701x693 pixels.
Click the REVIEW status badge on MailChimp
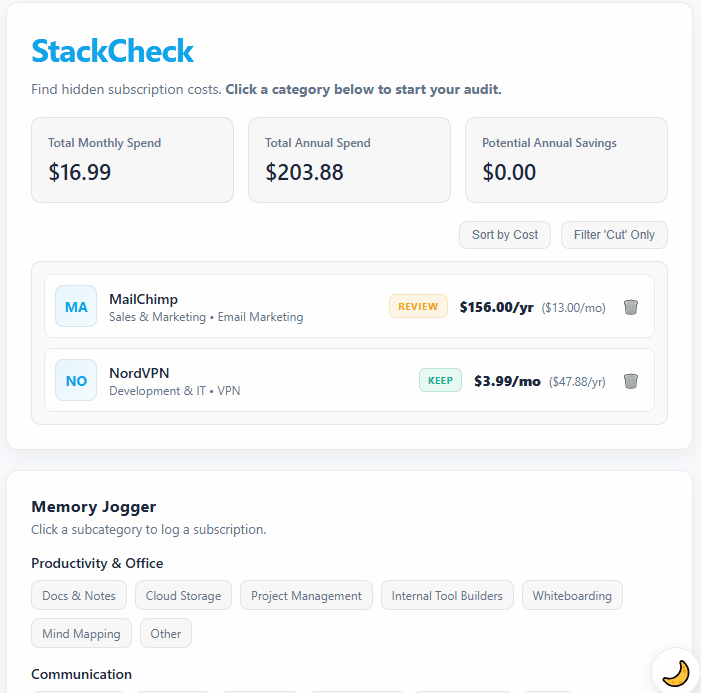click(418, 306)
